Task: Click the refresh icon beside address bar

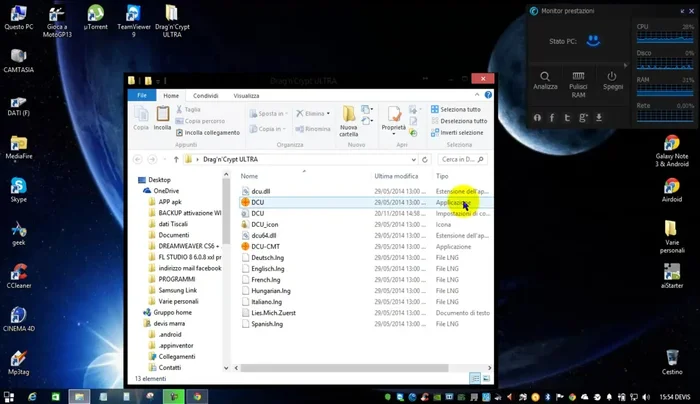Action: coord(425,159)
